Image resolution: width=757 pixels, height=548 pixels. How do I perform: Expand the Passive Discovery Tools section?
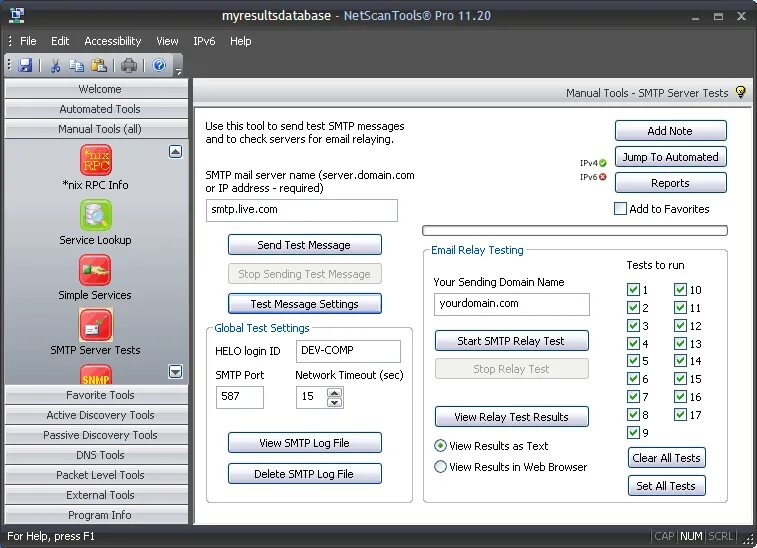click(97, 435)
